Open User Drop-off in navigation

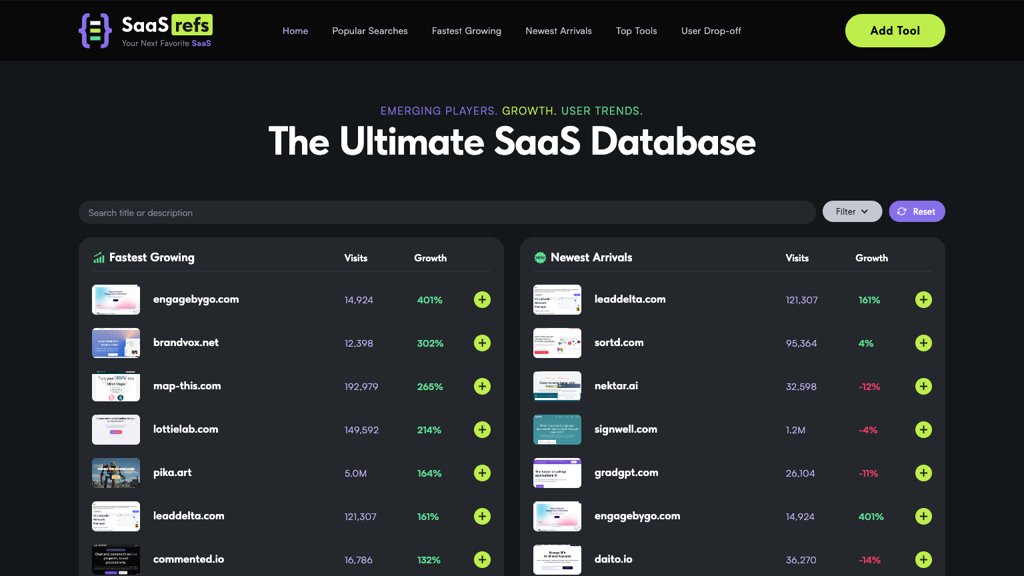point(711,31)
